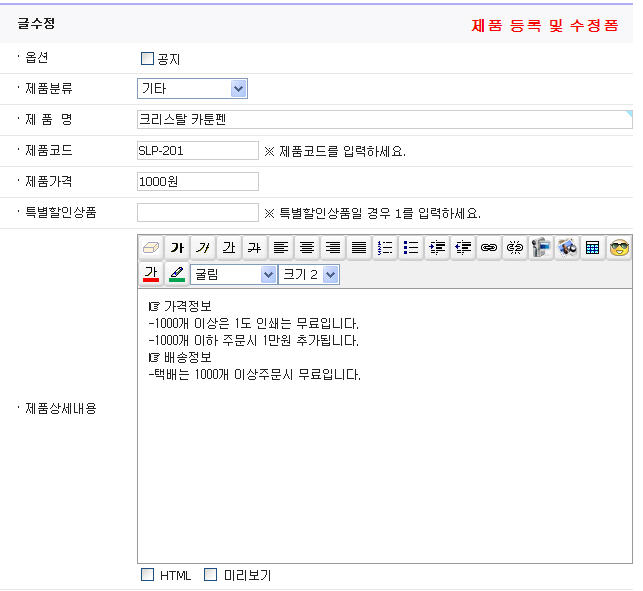Click the bulleted list button
This screenshot has width=643, height=591.
click(x=411, y=248)
